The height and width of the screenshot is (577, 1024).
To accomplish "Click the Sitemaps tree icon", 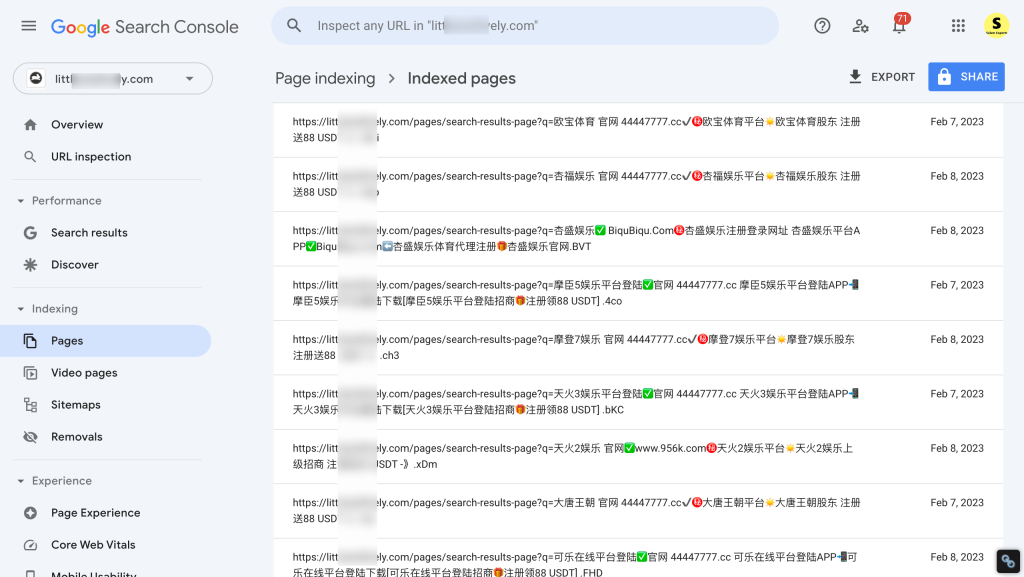I will click(30, 405).
